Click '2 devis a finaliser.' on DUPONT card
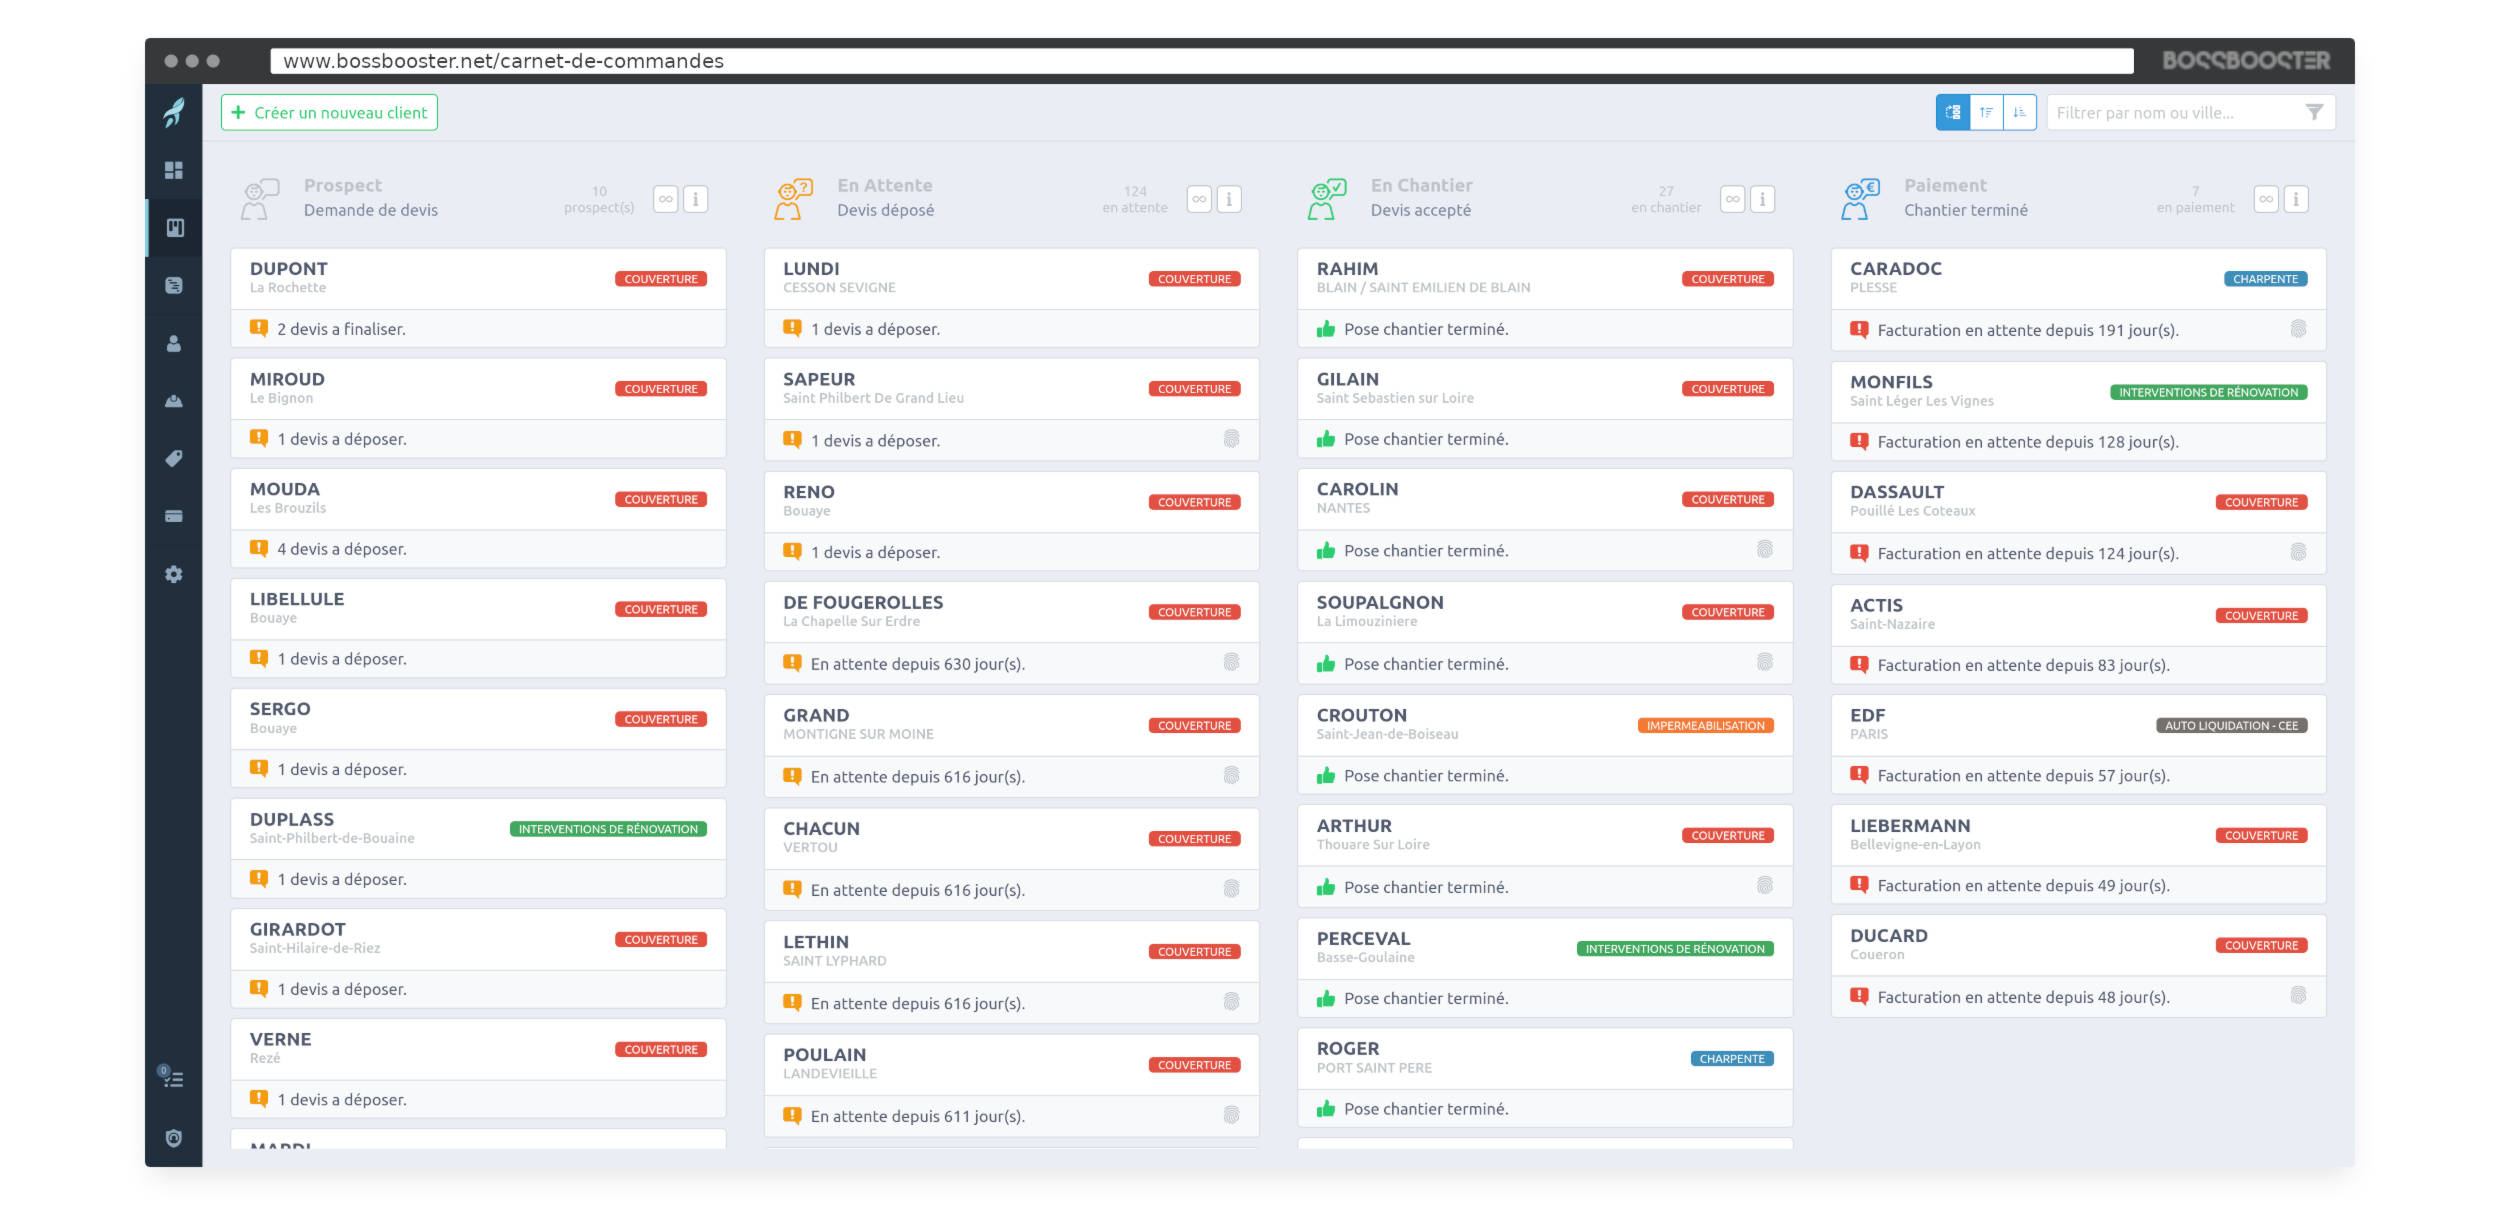2500x1205 pixels. (x=341, y=329)
